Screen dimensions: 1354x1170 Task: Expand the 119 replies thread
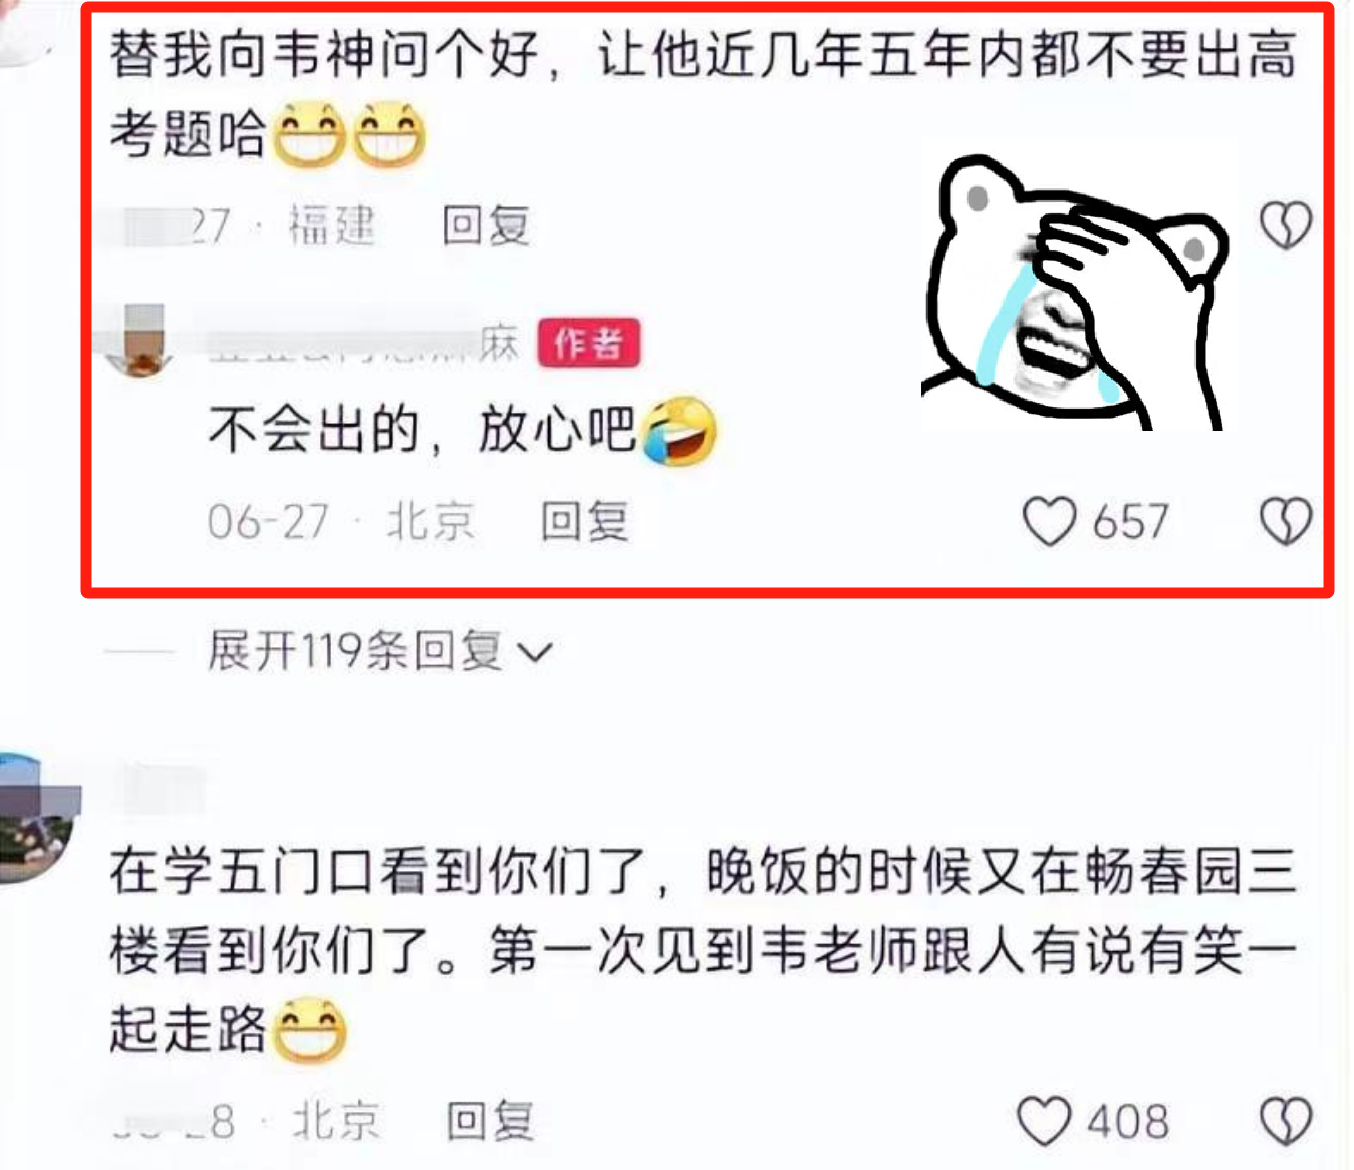coord(379,651)
